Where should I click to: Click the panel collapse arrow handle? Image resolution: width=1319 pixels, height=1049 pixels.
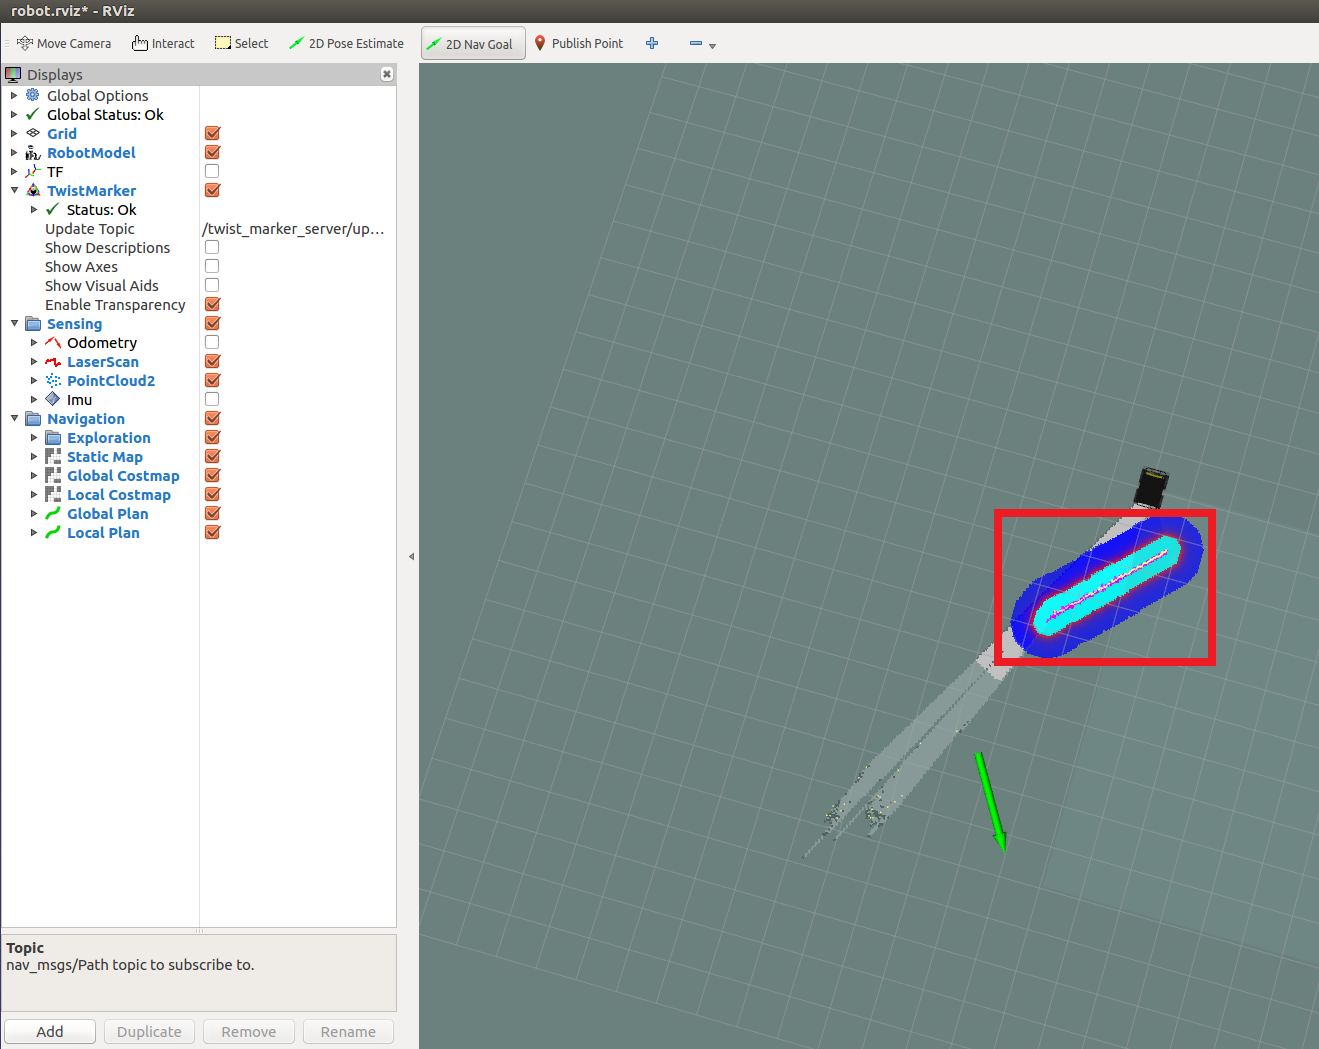tap(411, 556)
